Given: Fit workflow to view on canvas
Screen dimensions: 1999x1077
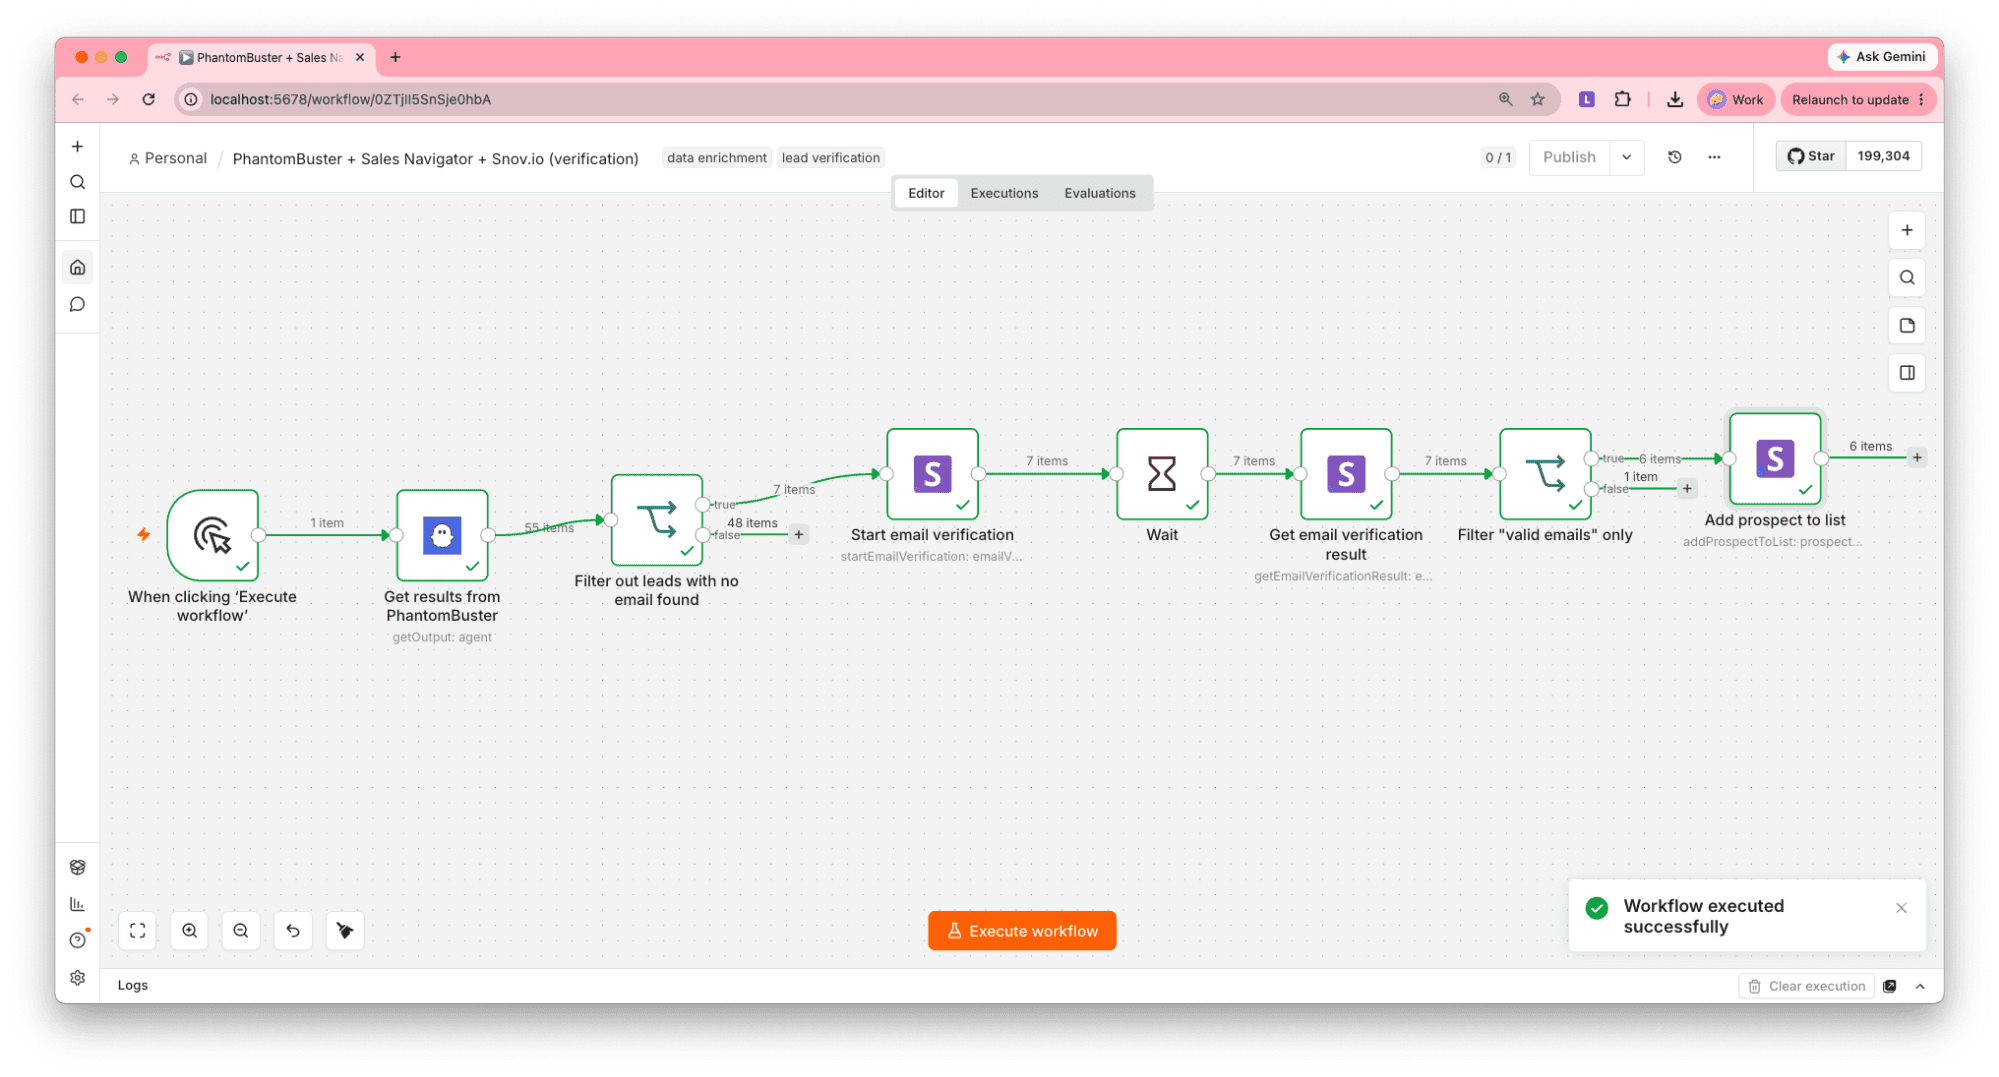Looking at the screenshot, I should coord(138,931).
